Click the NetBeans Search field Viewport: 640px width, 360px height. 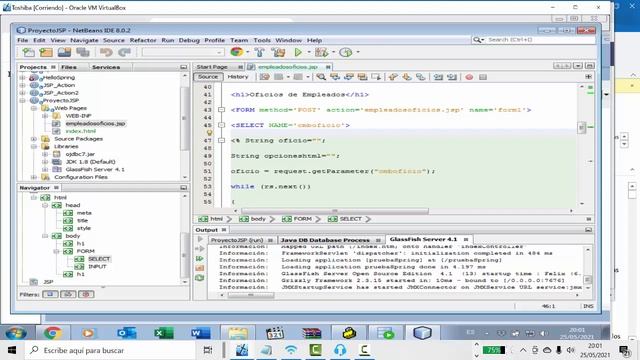tap(539, 40)
